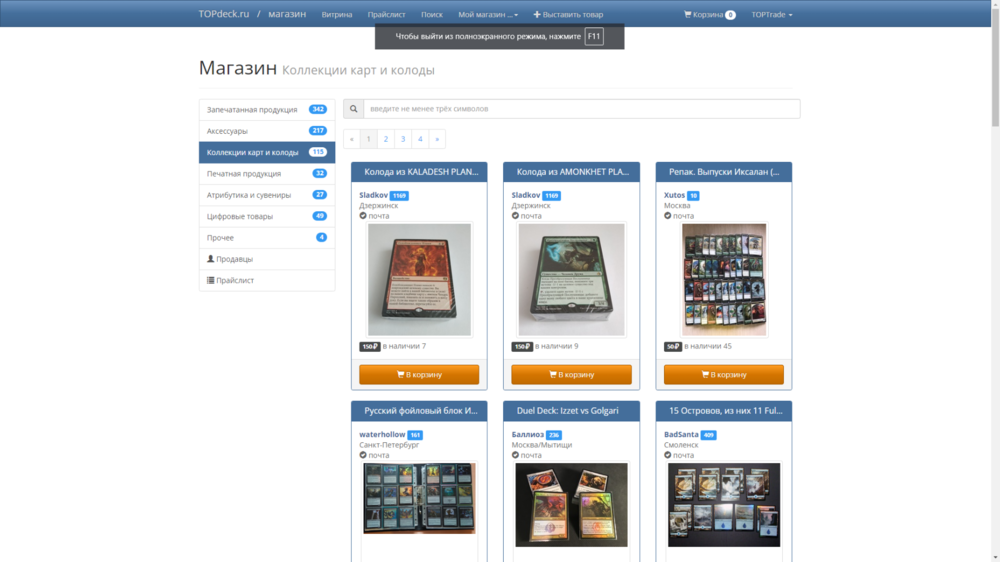Open Цифровые товары category
The image size is (1000, 562).
(239, 216)
